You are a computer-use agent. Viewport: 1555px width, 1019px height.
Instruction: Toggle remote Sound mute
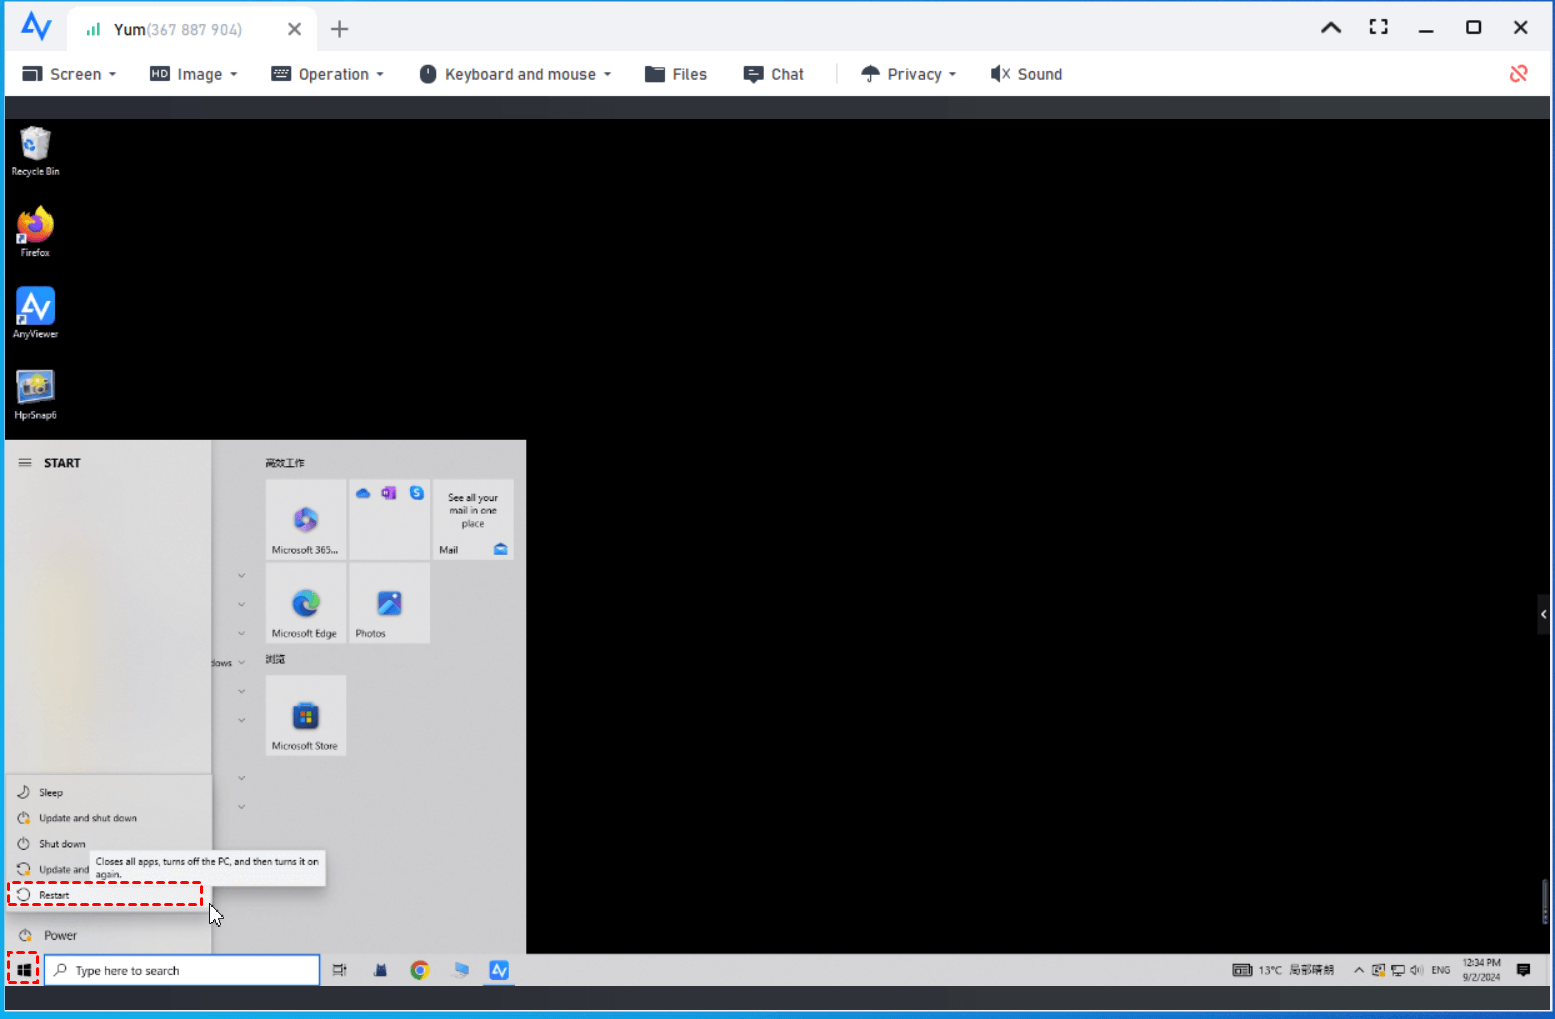(1026, 74)
